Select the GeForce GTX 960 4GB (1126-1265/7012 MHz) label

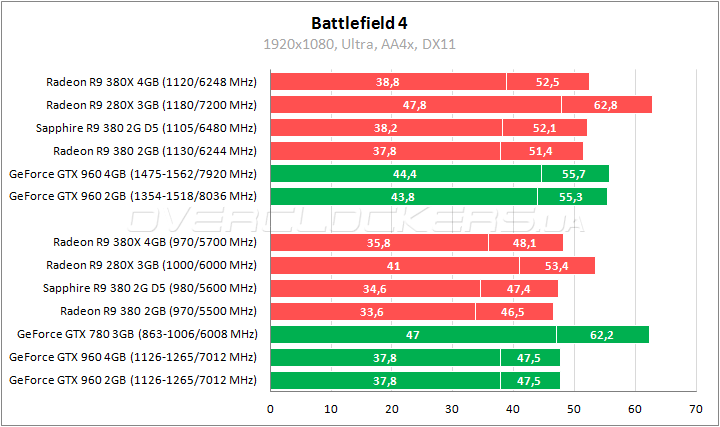click(132, 357)
